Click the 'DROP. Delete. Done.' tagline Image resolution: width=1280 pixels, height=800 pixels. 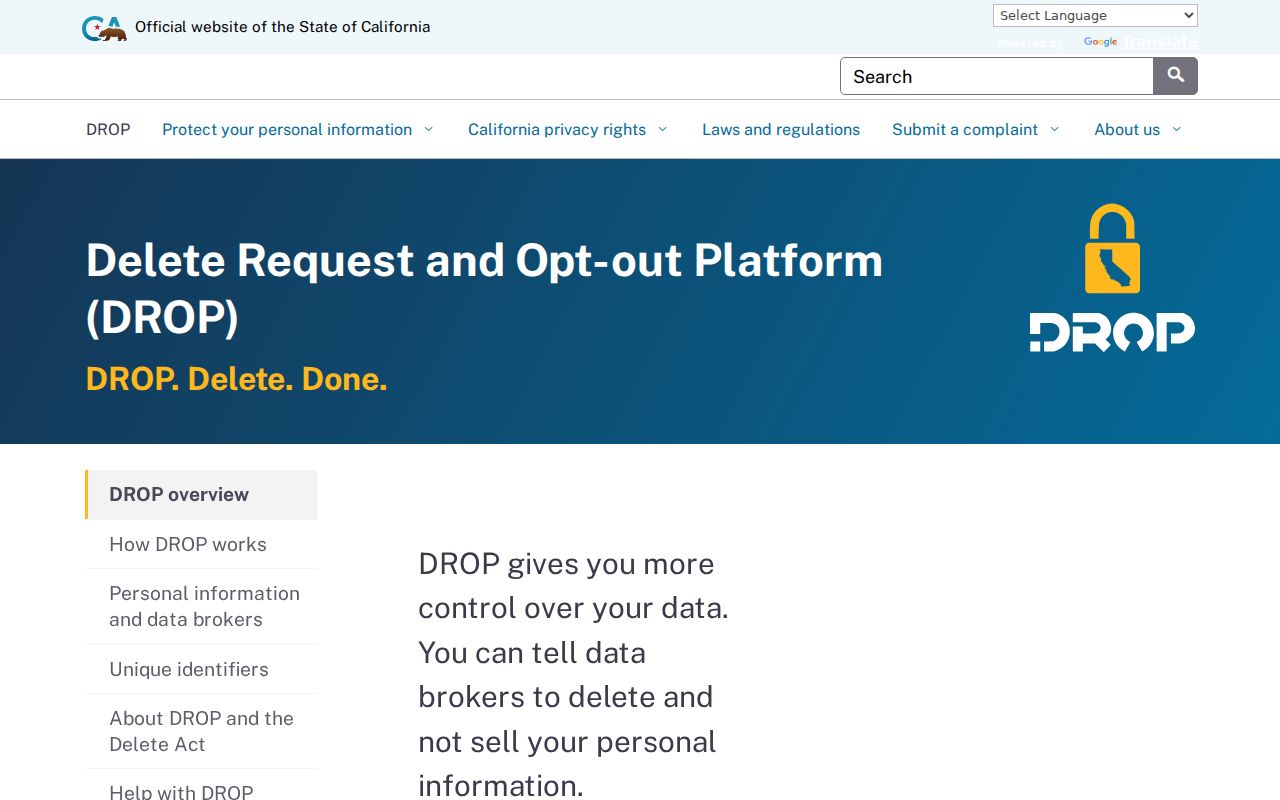coord(236,379)
